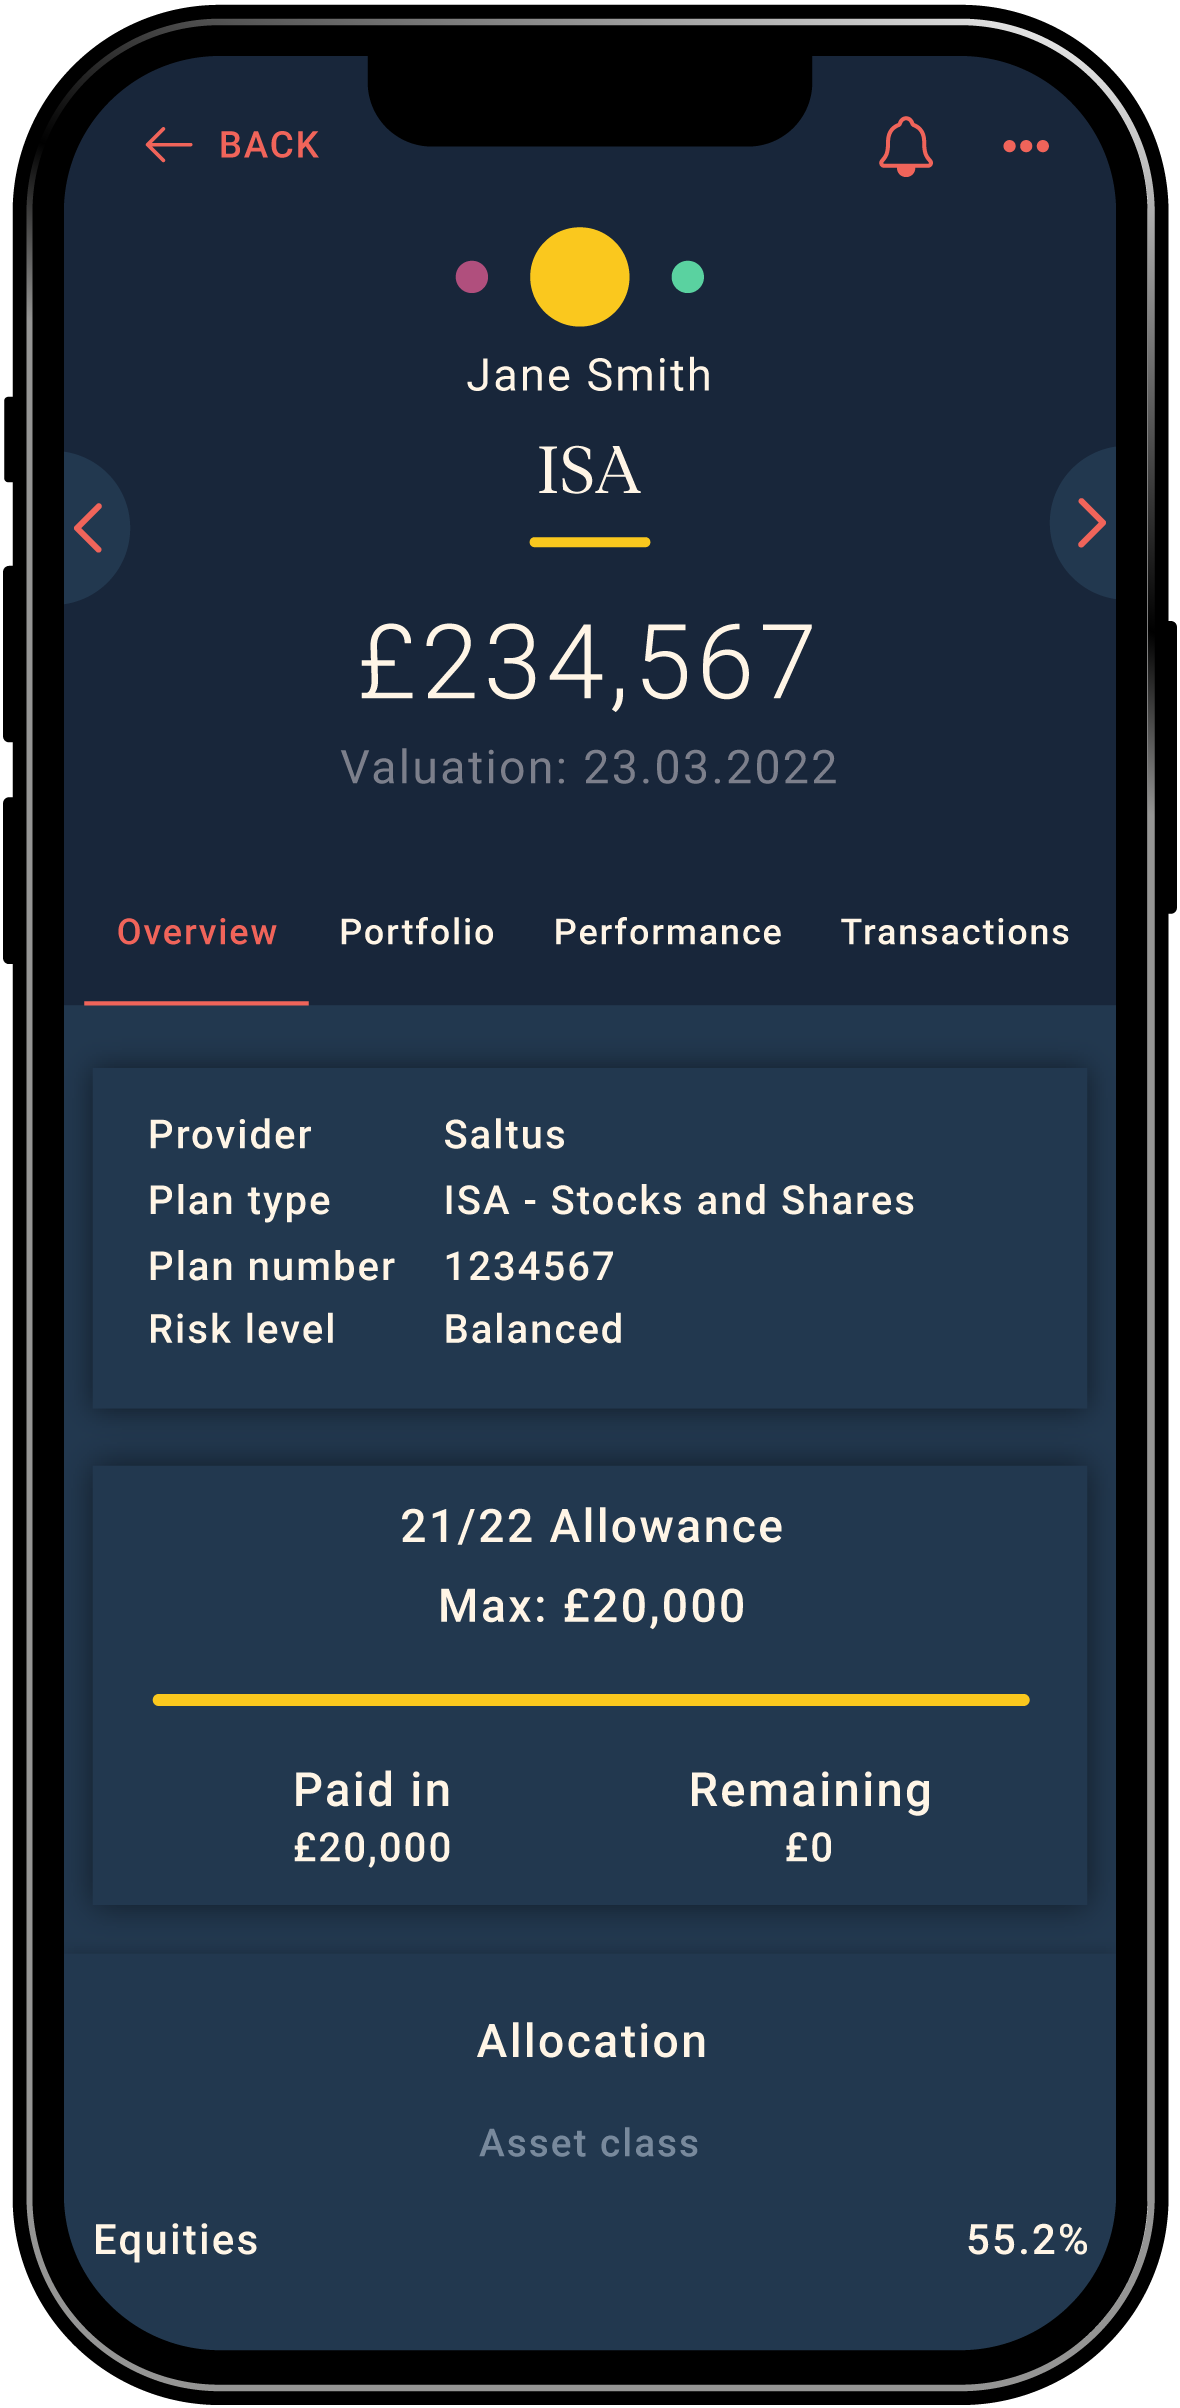This screenshot has width=1180, height=2408.
Task: Open the three-dot more options menu
Action: (1026, 146)
